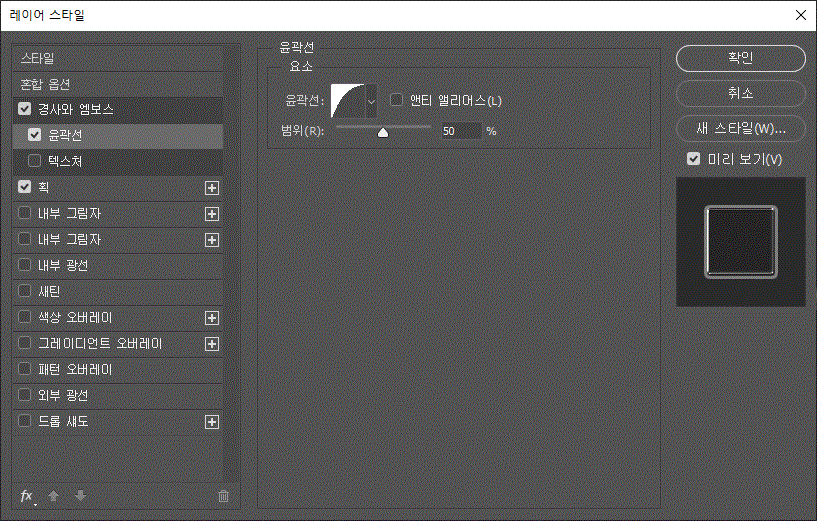
Task: Enable the 드롭 섀도 checkbox
Action: click(24, 421)
